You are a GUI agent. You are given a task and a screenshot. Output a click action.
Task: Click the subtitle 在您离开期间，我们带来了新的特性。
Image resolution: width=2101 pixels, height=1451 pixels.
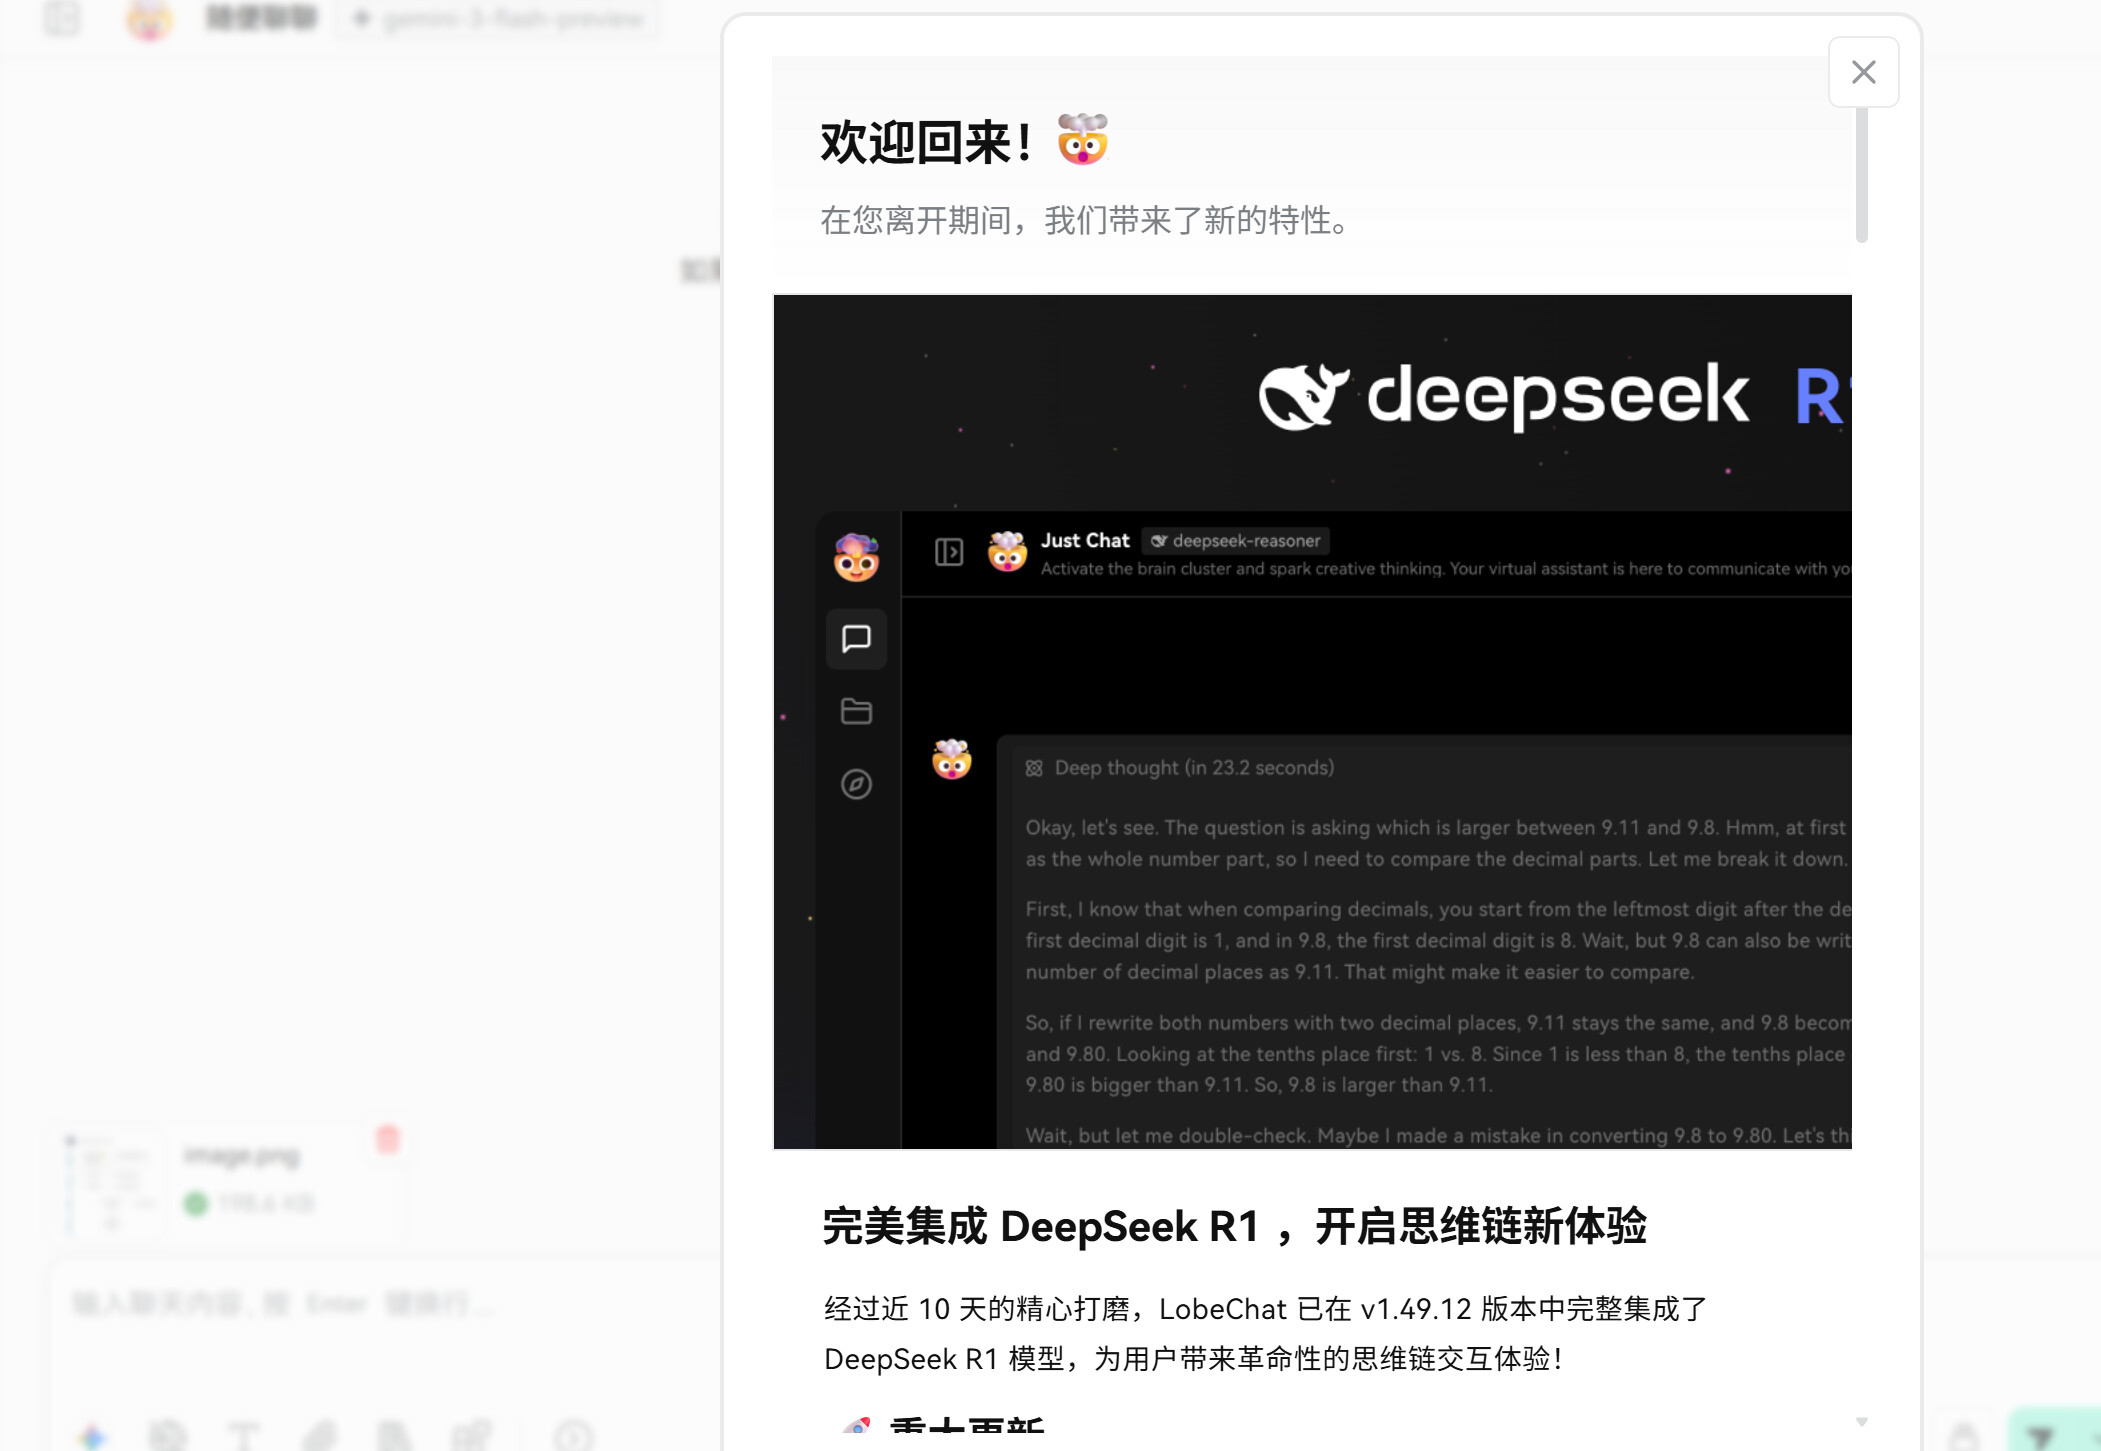pos(1086,220)
